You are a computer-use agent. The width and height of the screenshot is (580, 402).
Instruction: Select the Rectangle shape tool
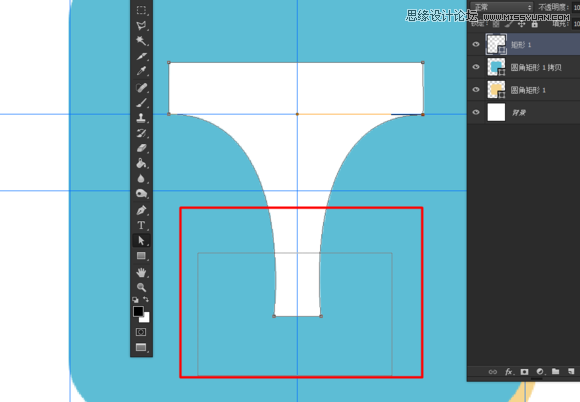coord(141,256)
